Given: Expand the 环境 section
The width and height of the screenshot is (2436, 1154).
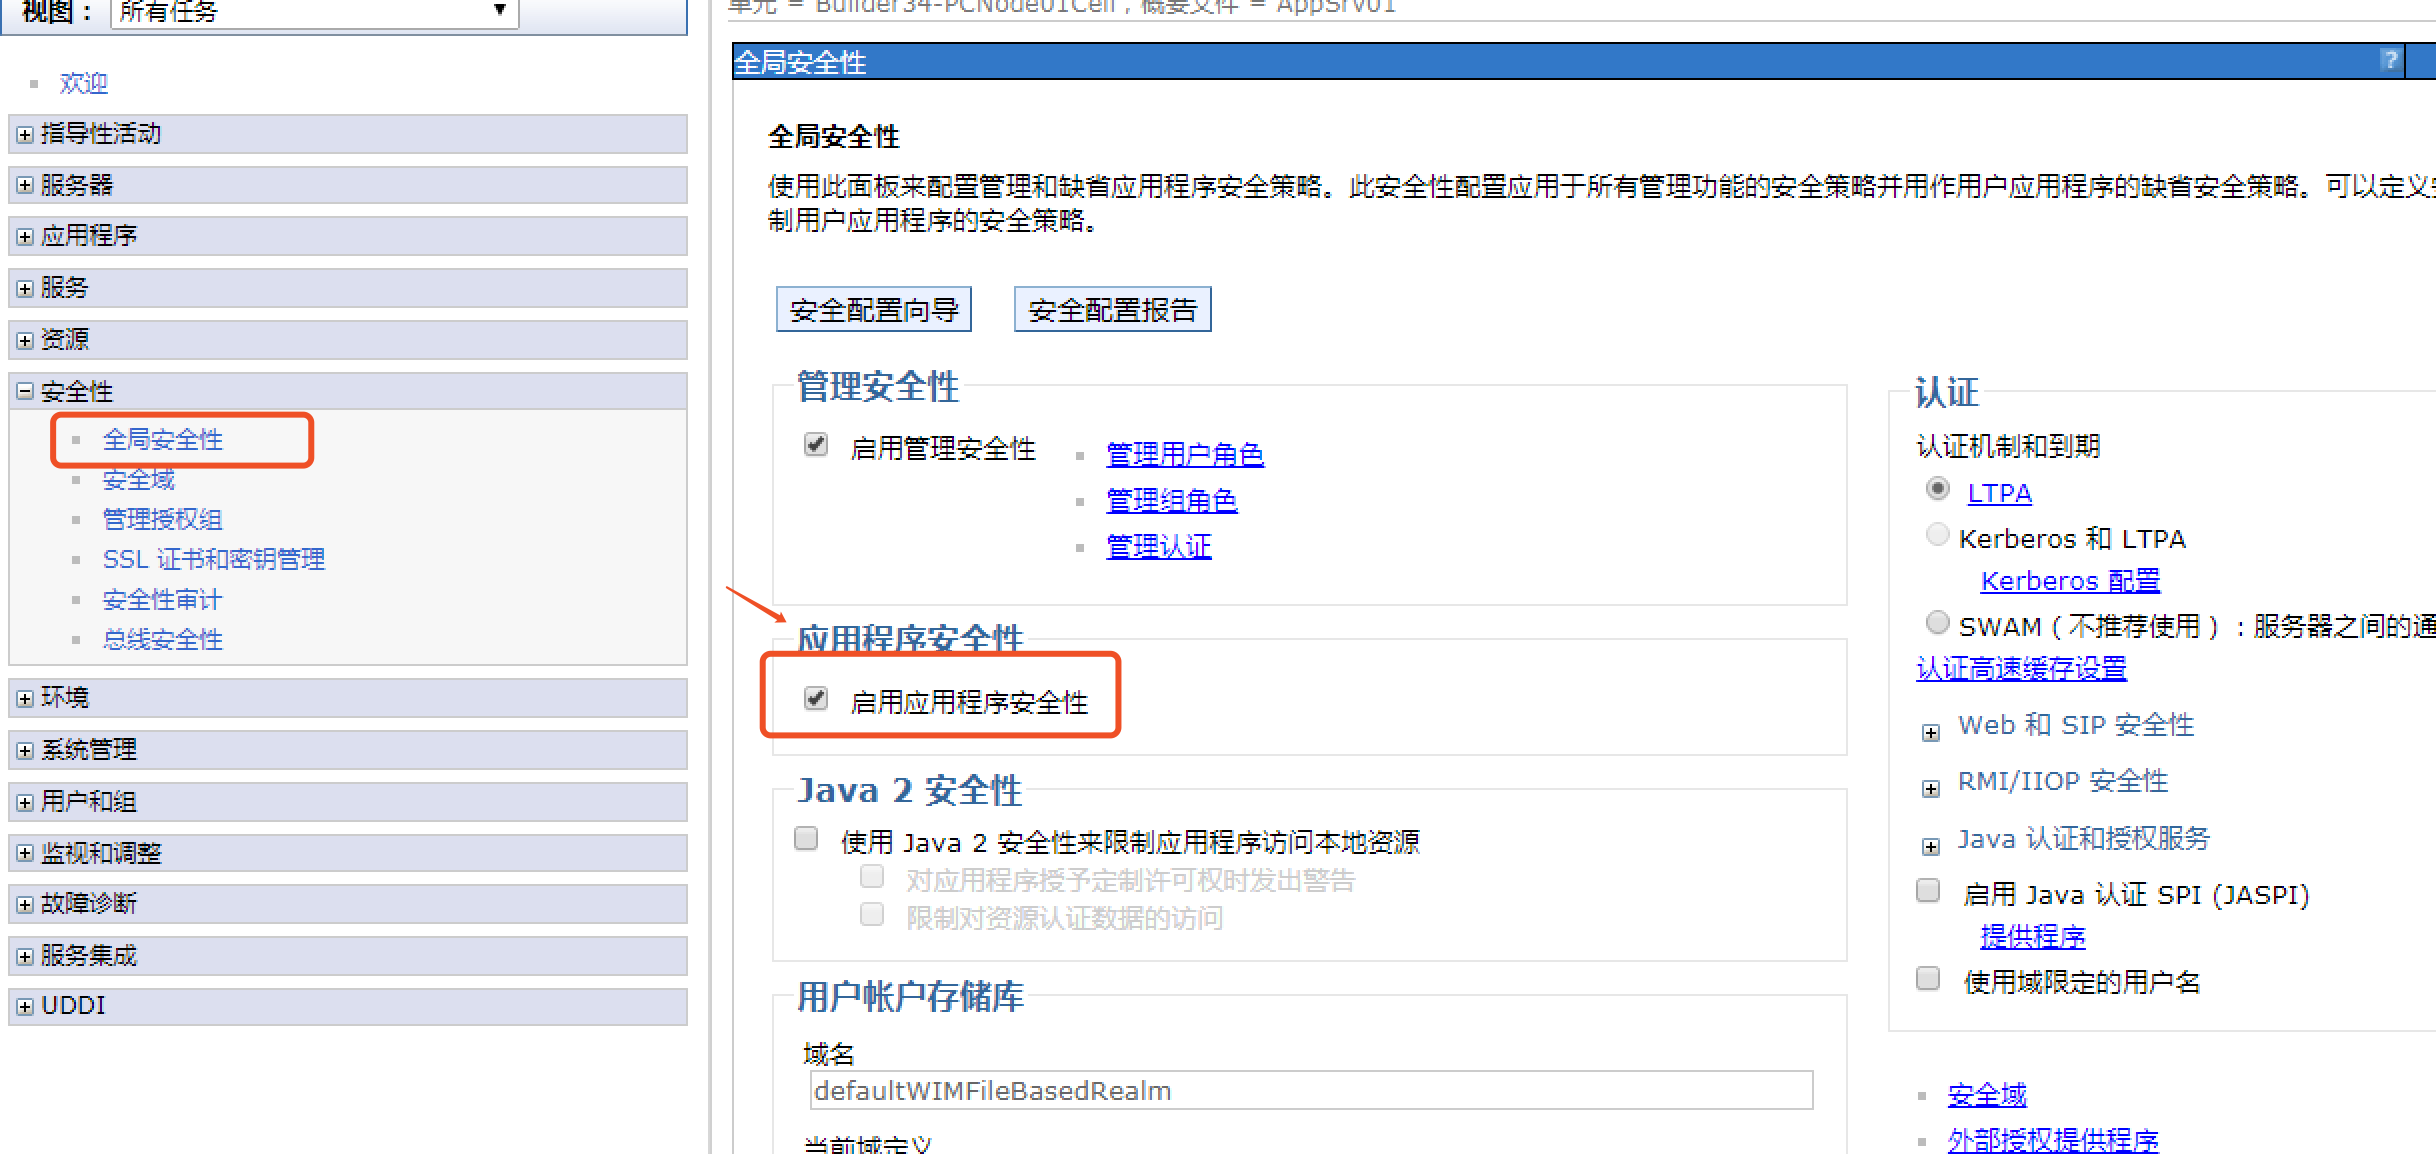Looking at the screenshot, I should point(25,698).
